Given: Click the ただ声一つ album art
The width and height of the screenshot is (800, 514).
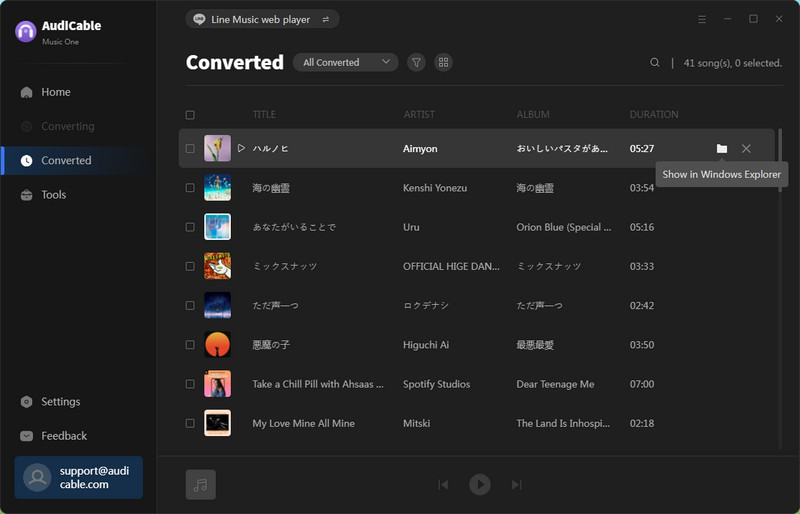Looking at the screenshot, I should [217, 305].
